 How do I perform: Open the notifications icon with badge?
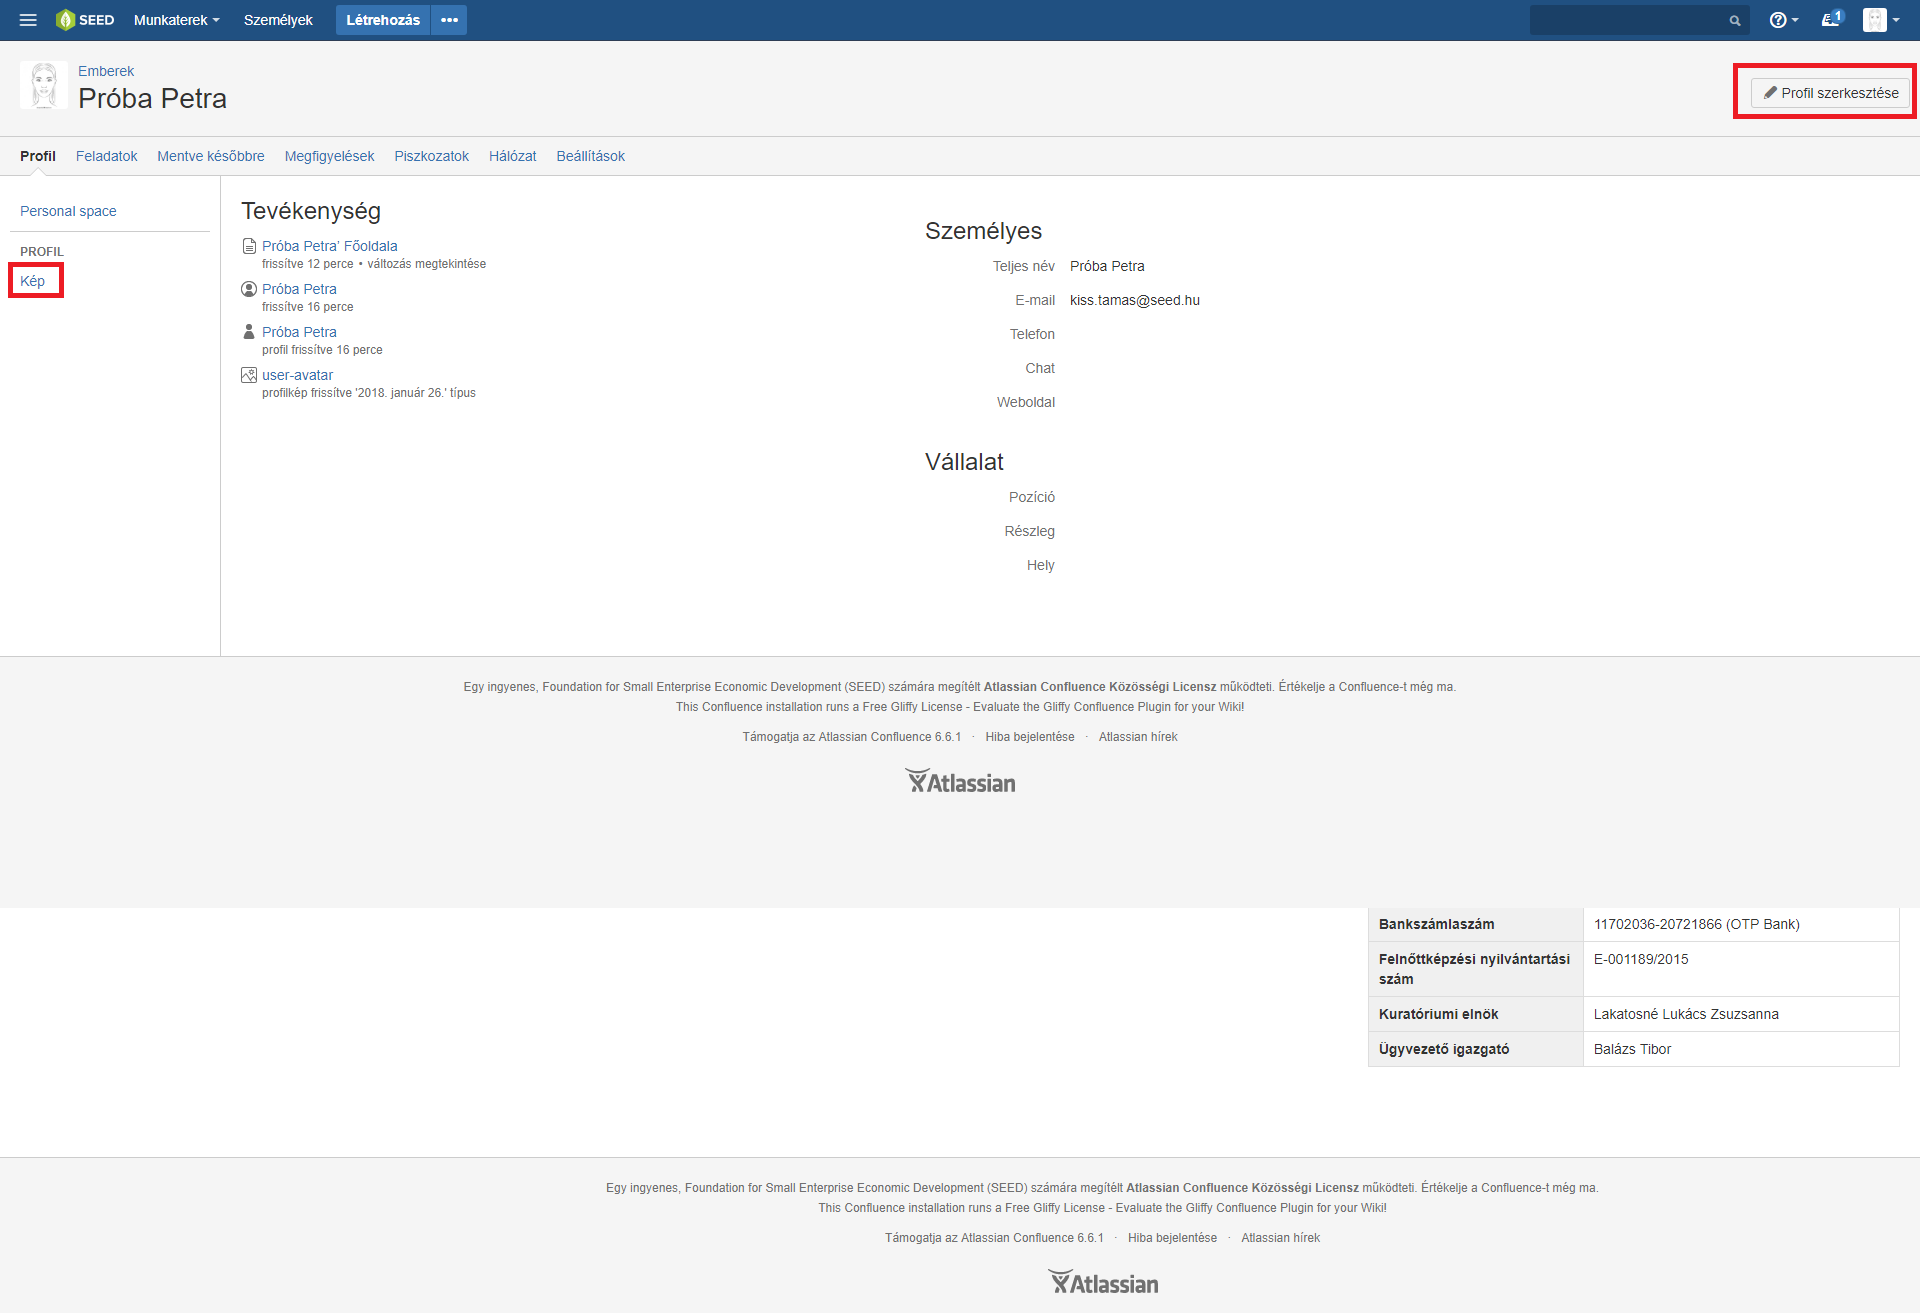point(1831,20)
